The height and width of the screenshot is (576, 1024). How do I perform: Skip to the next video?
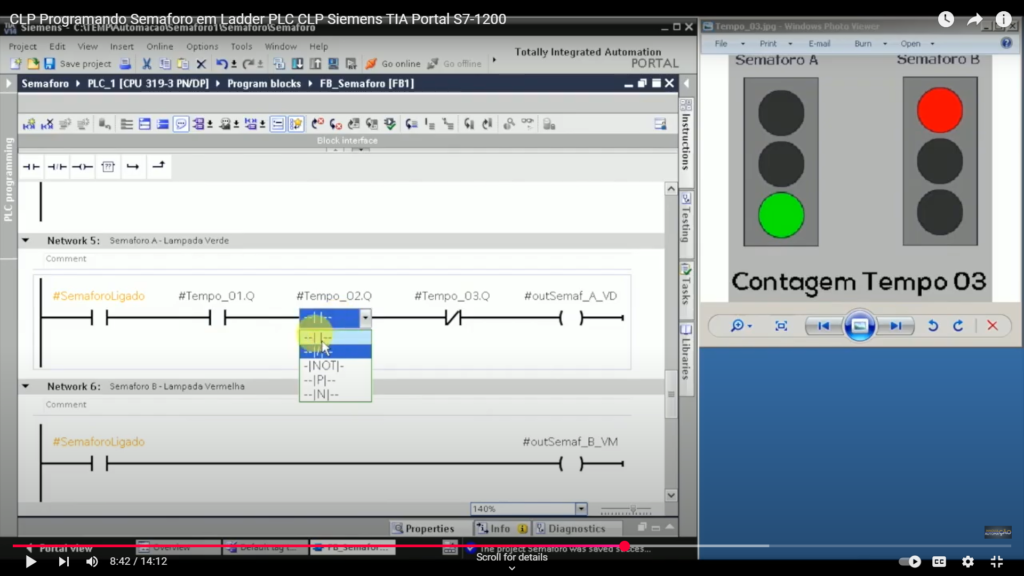63,561
